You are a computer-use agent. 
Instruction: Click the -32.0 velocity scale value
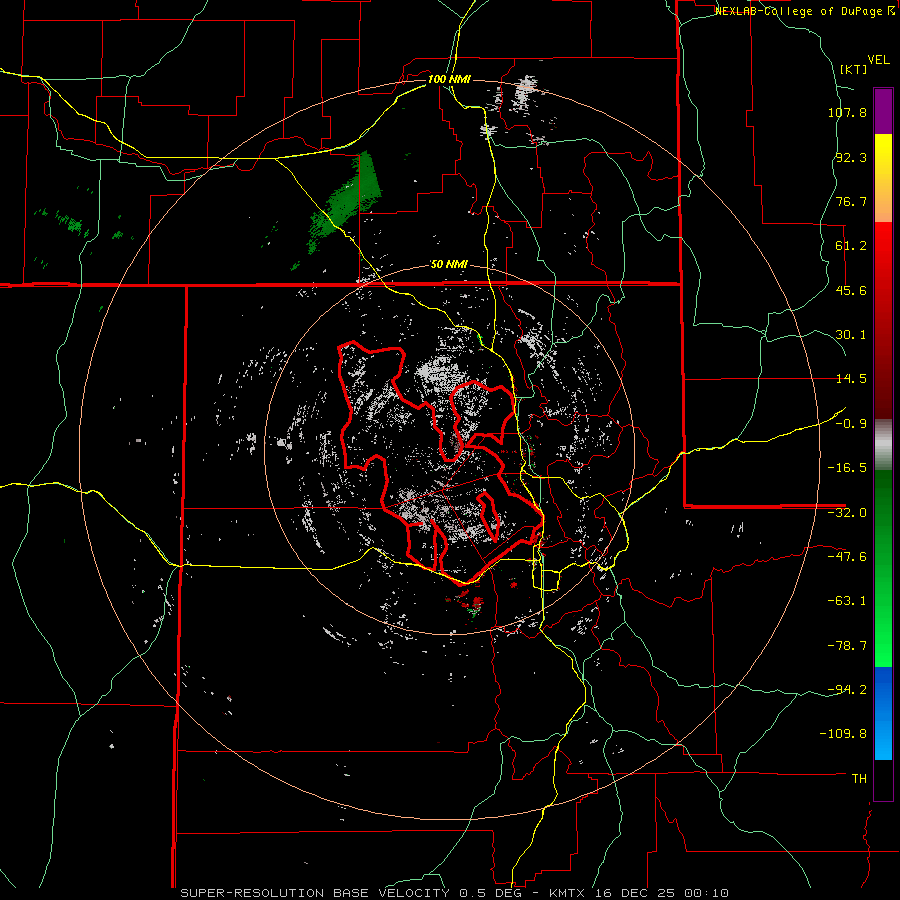(847, 513)
